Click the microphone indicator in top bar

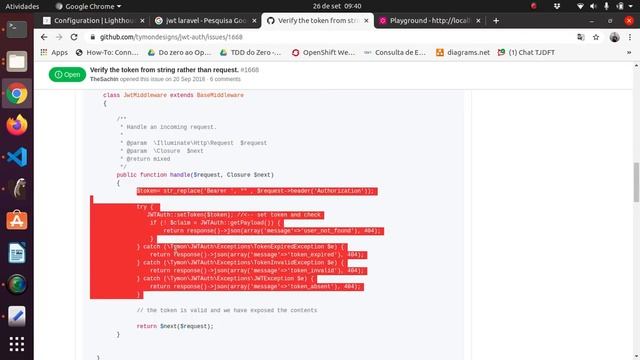coord(607,6)
